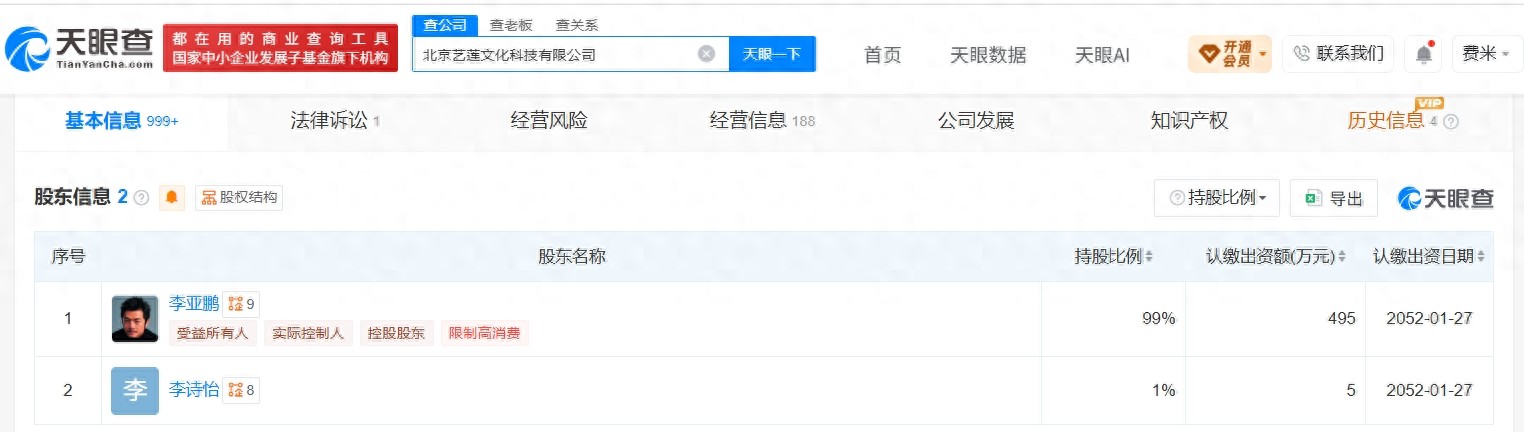Open the 经营风险 tab

coord(549,121)
